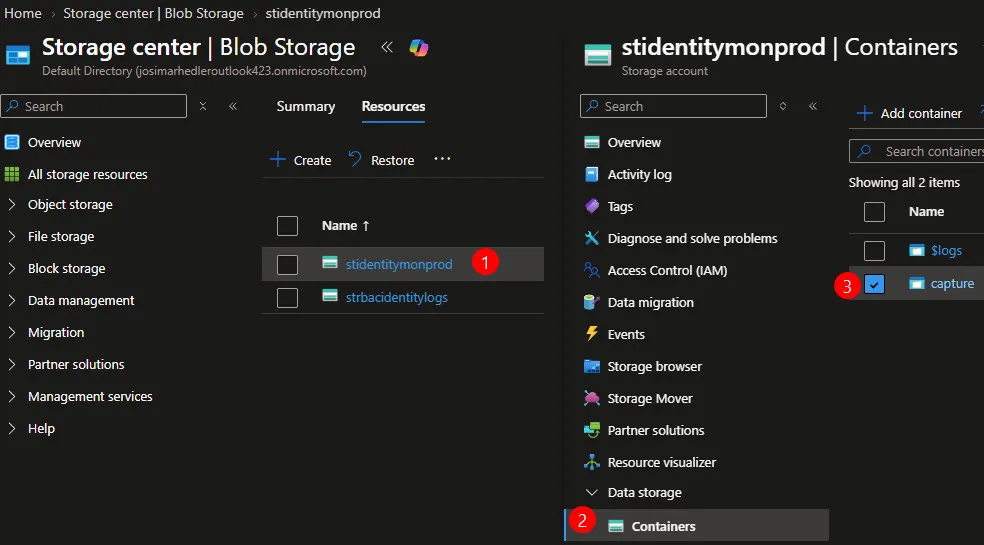Open strbacidentitylogs resource link

(397, 297)
